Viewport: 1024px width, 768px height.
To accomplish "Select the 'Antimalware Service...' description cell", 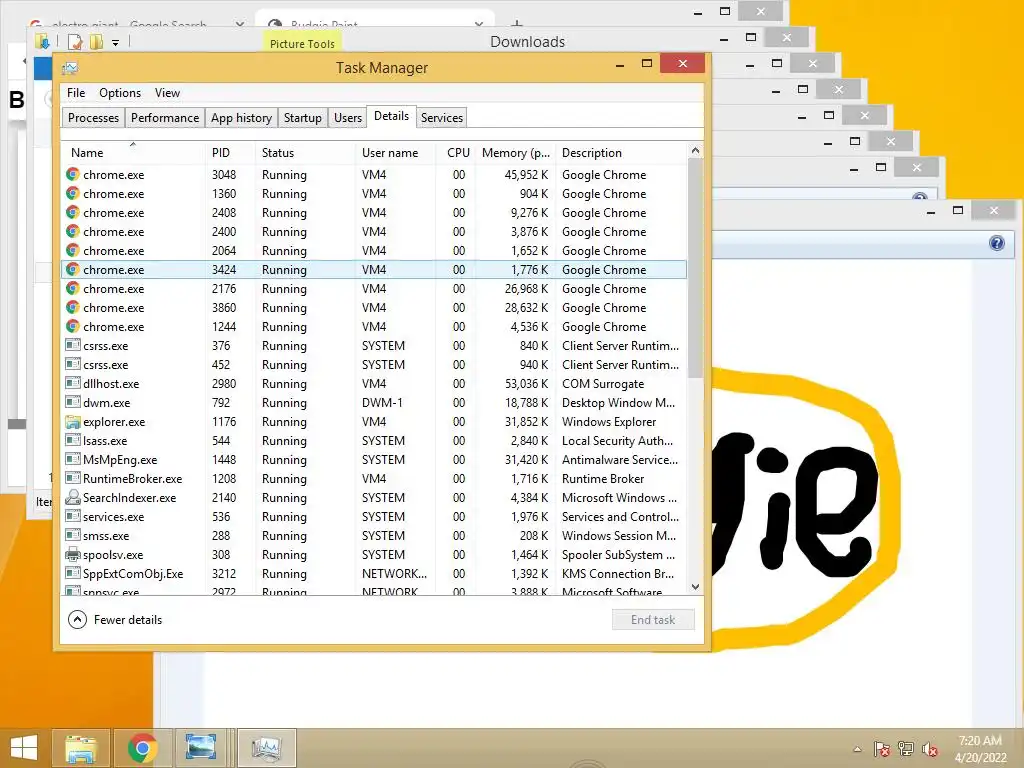I will (x=620, y=460).
